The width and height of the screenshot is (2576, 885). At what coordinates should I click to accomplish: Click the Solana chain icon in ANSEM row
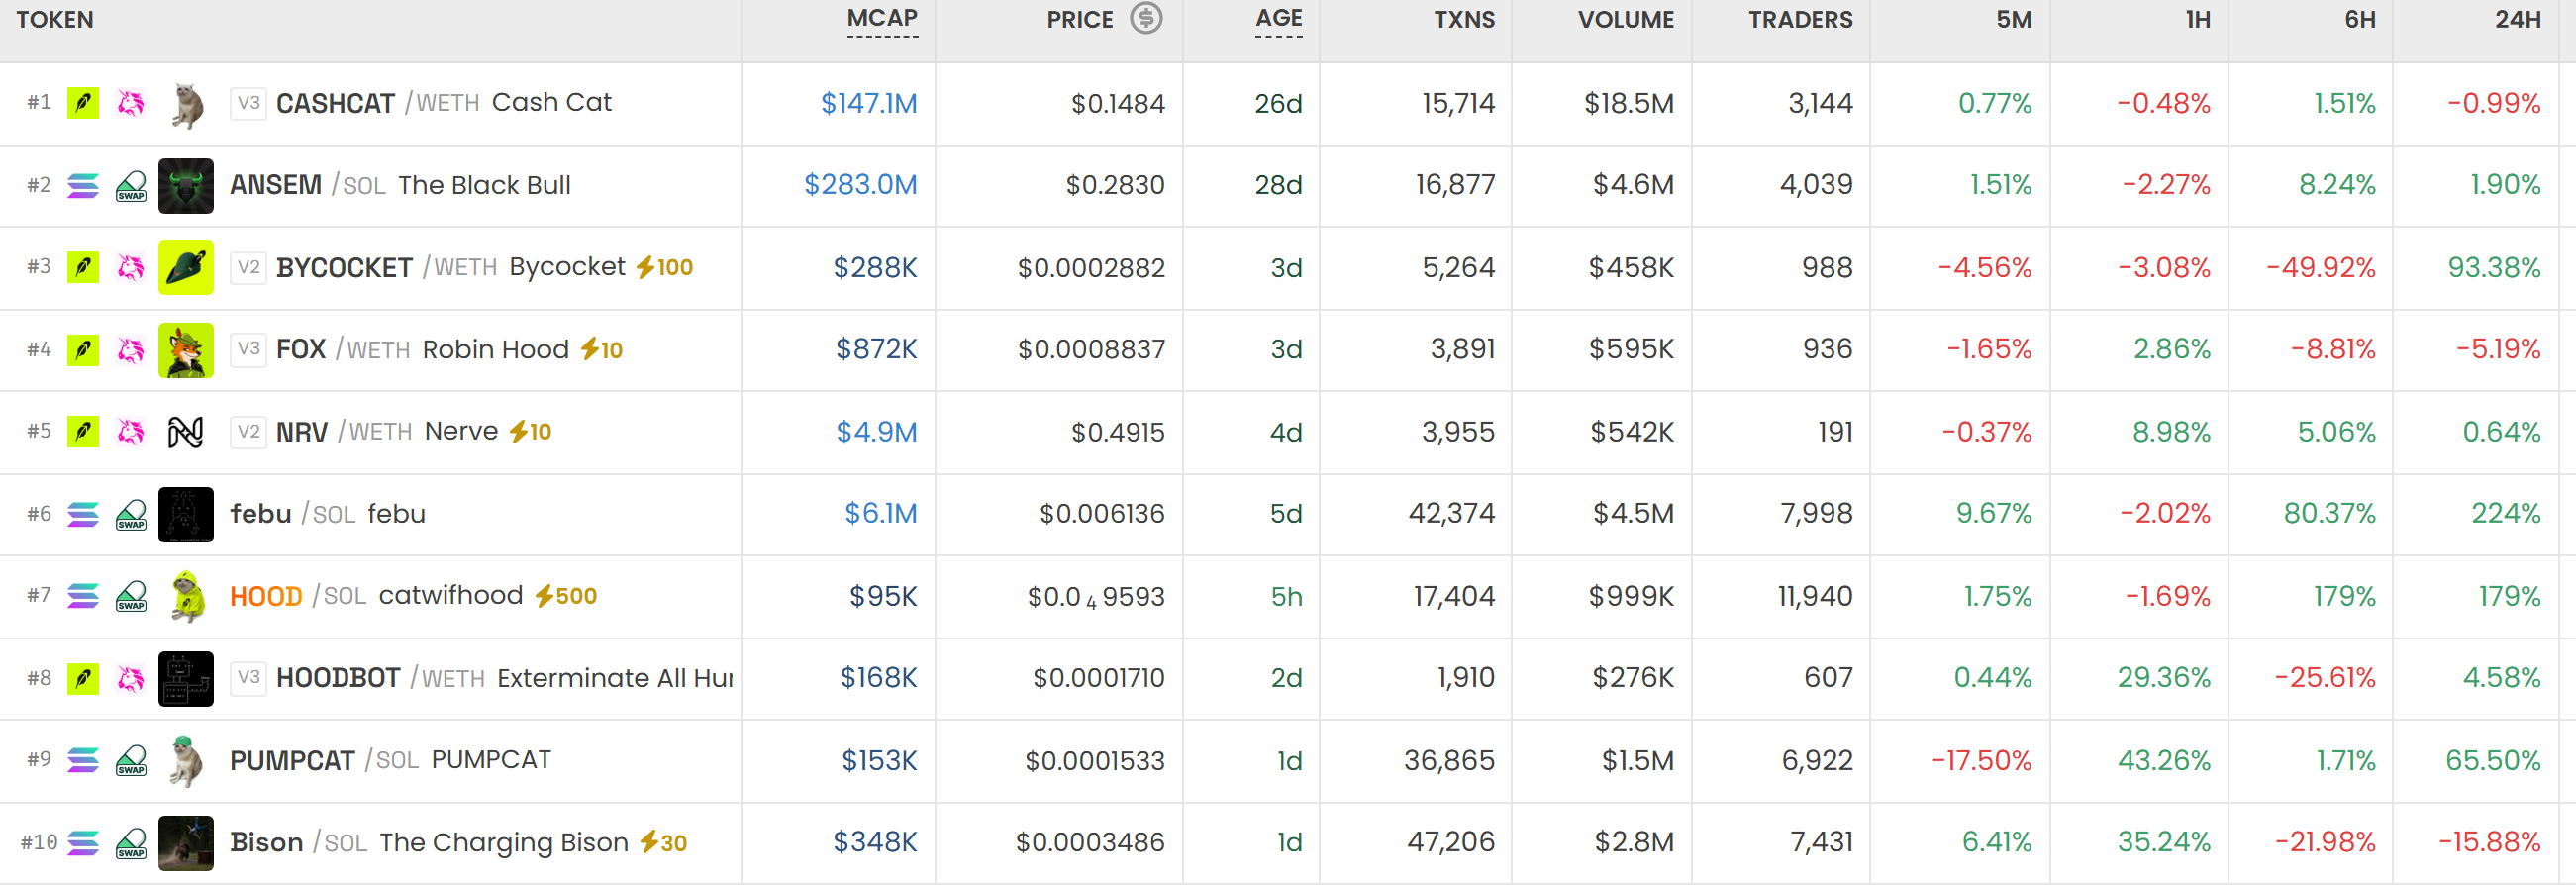tap(83, 185)
